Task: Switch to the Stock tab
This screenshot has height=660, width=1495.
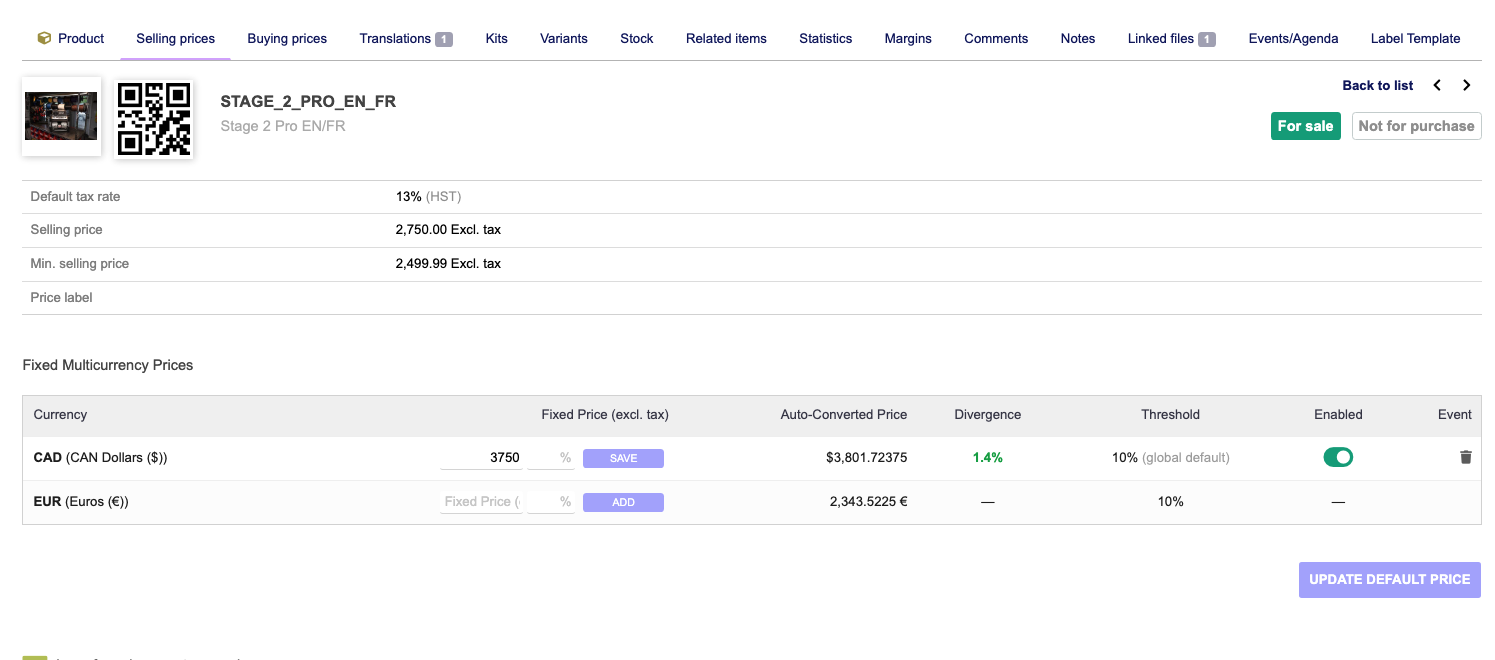Action: 636,38
